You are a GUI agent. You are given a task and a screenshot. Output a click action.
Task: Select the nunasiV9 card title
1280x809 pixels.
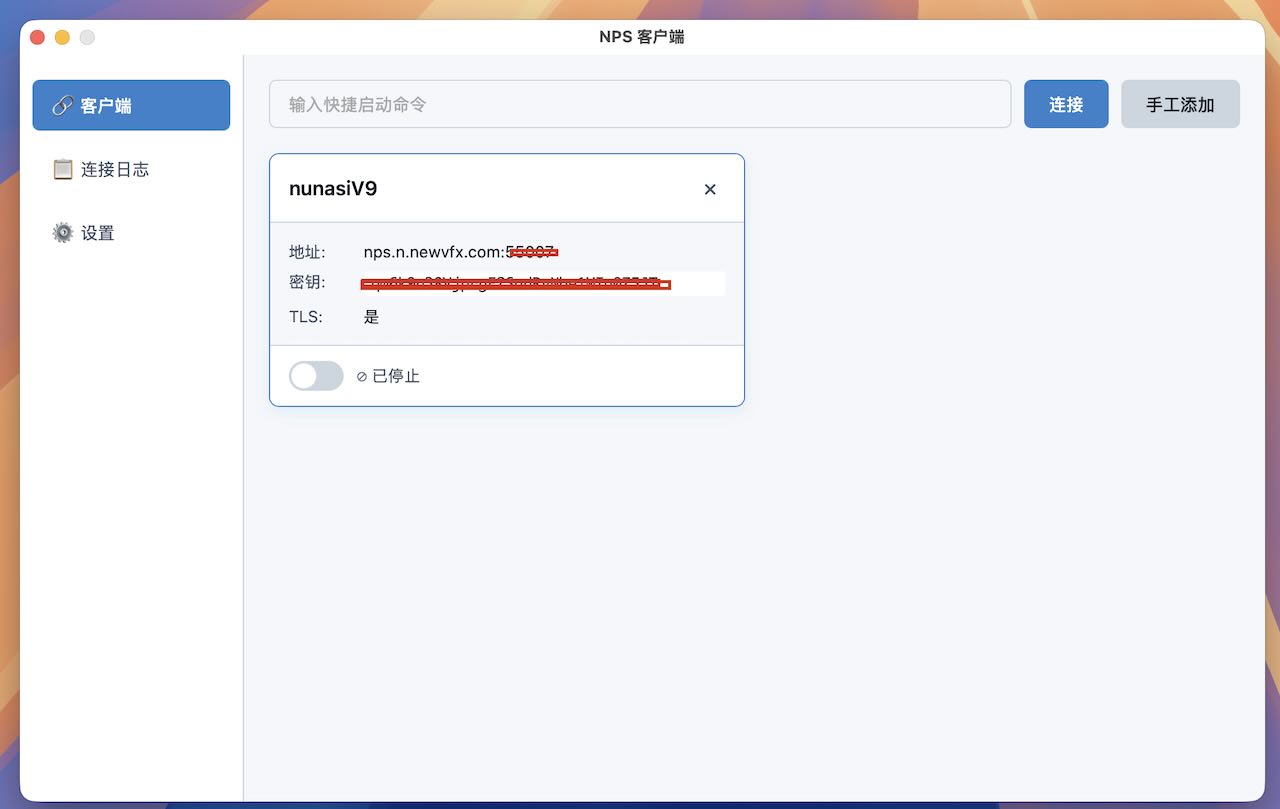(x=333, y=189)
